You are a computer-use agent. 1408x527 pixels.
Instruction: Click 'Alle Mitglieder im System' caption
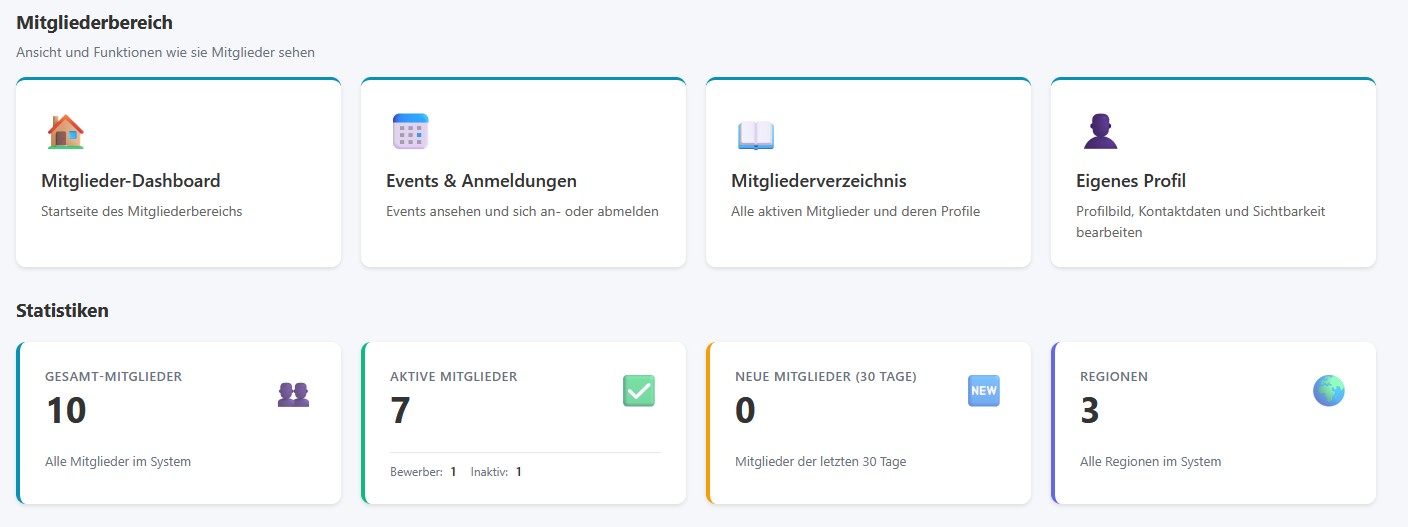(x=118, y=461)
